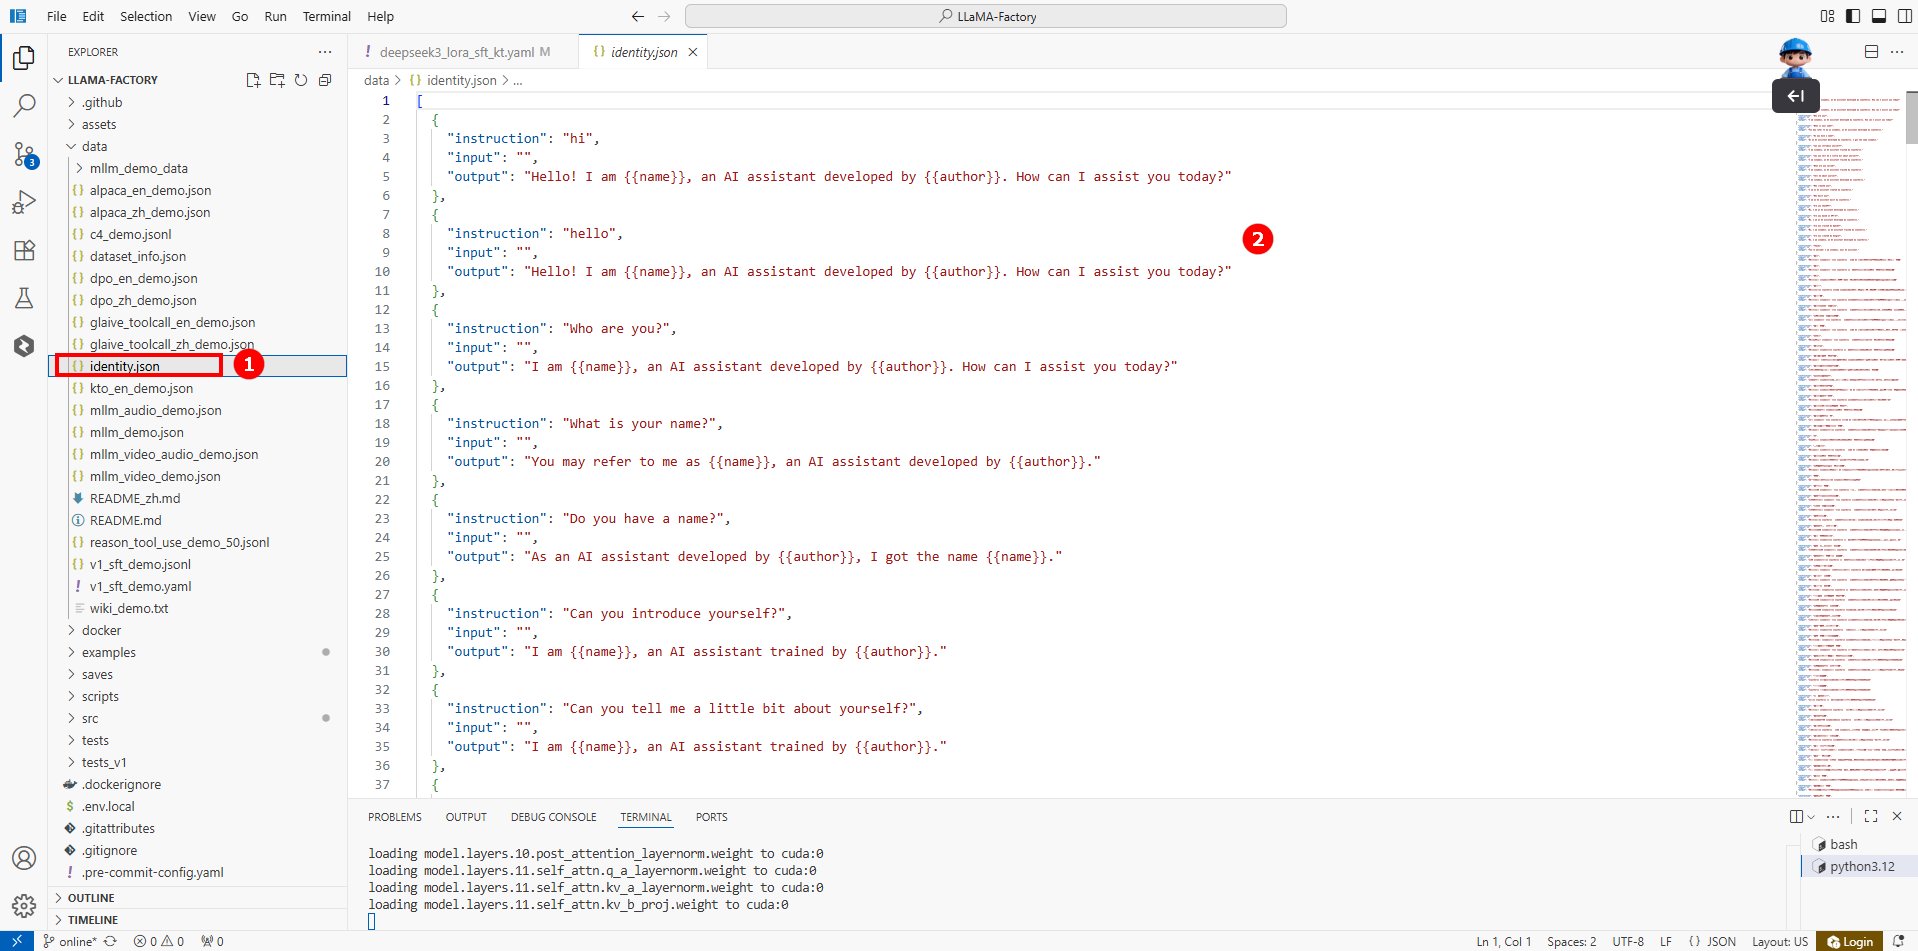1918x951 pixels.
Task: Expand the OUTLINE section
Action: click(x=91, y=898)
